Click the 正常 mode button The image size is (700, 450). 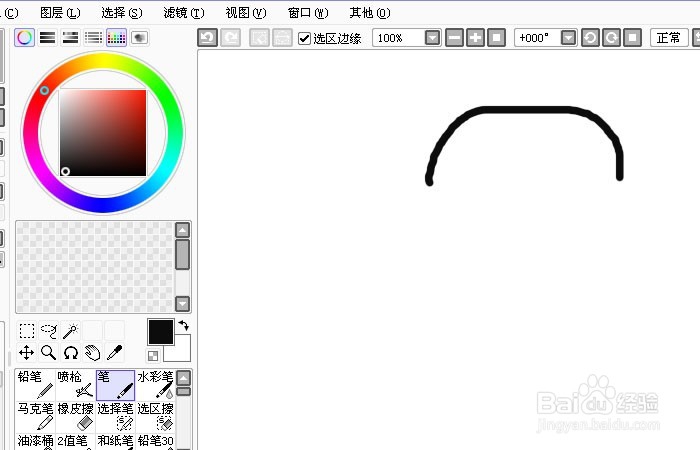click(x=669, y=38)
